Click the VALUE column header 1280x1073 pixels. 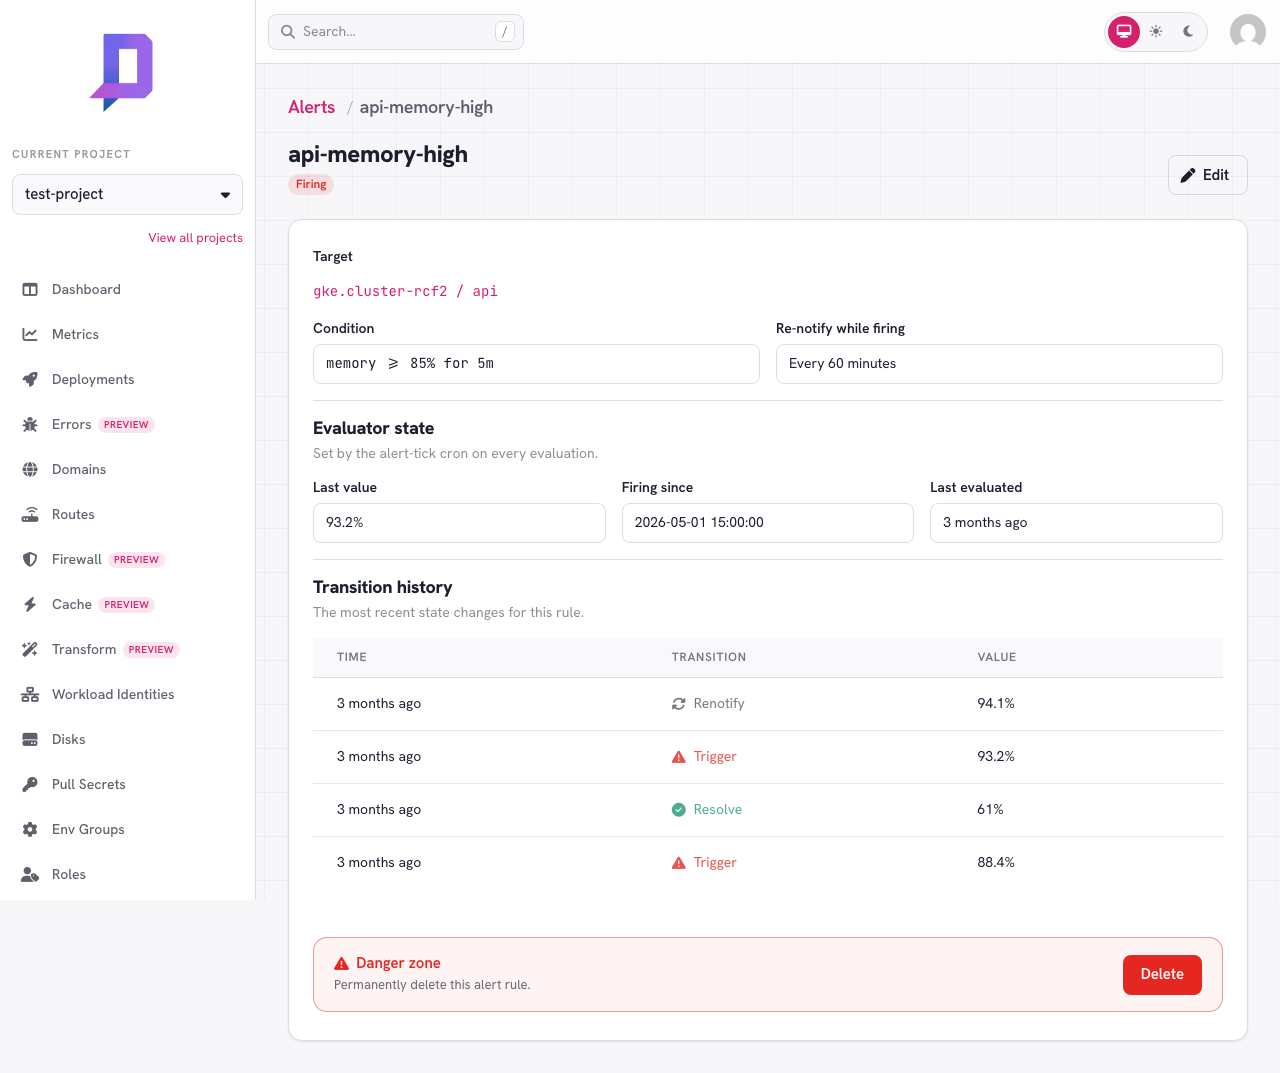tap(997, 657)
